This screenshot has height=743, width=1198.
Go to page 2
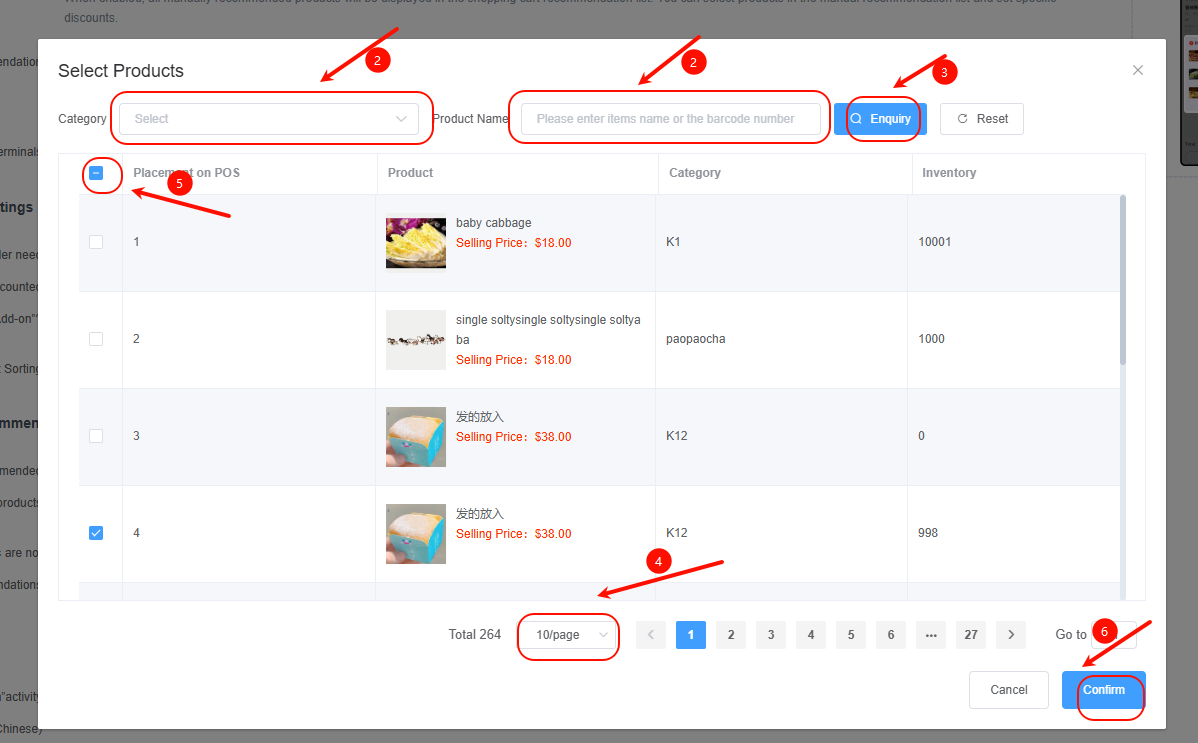click(x=731, y=635)
